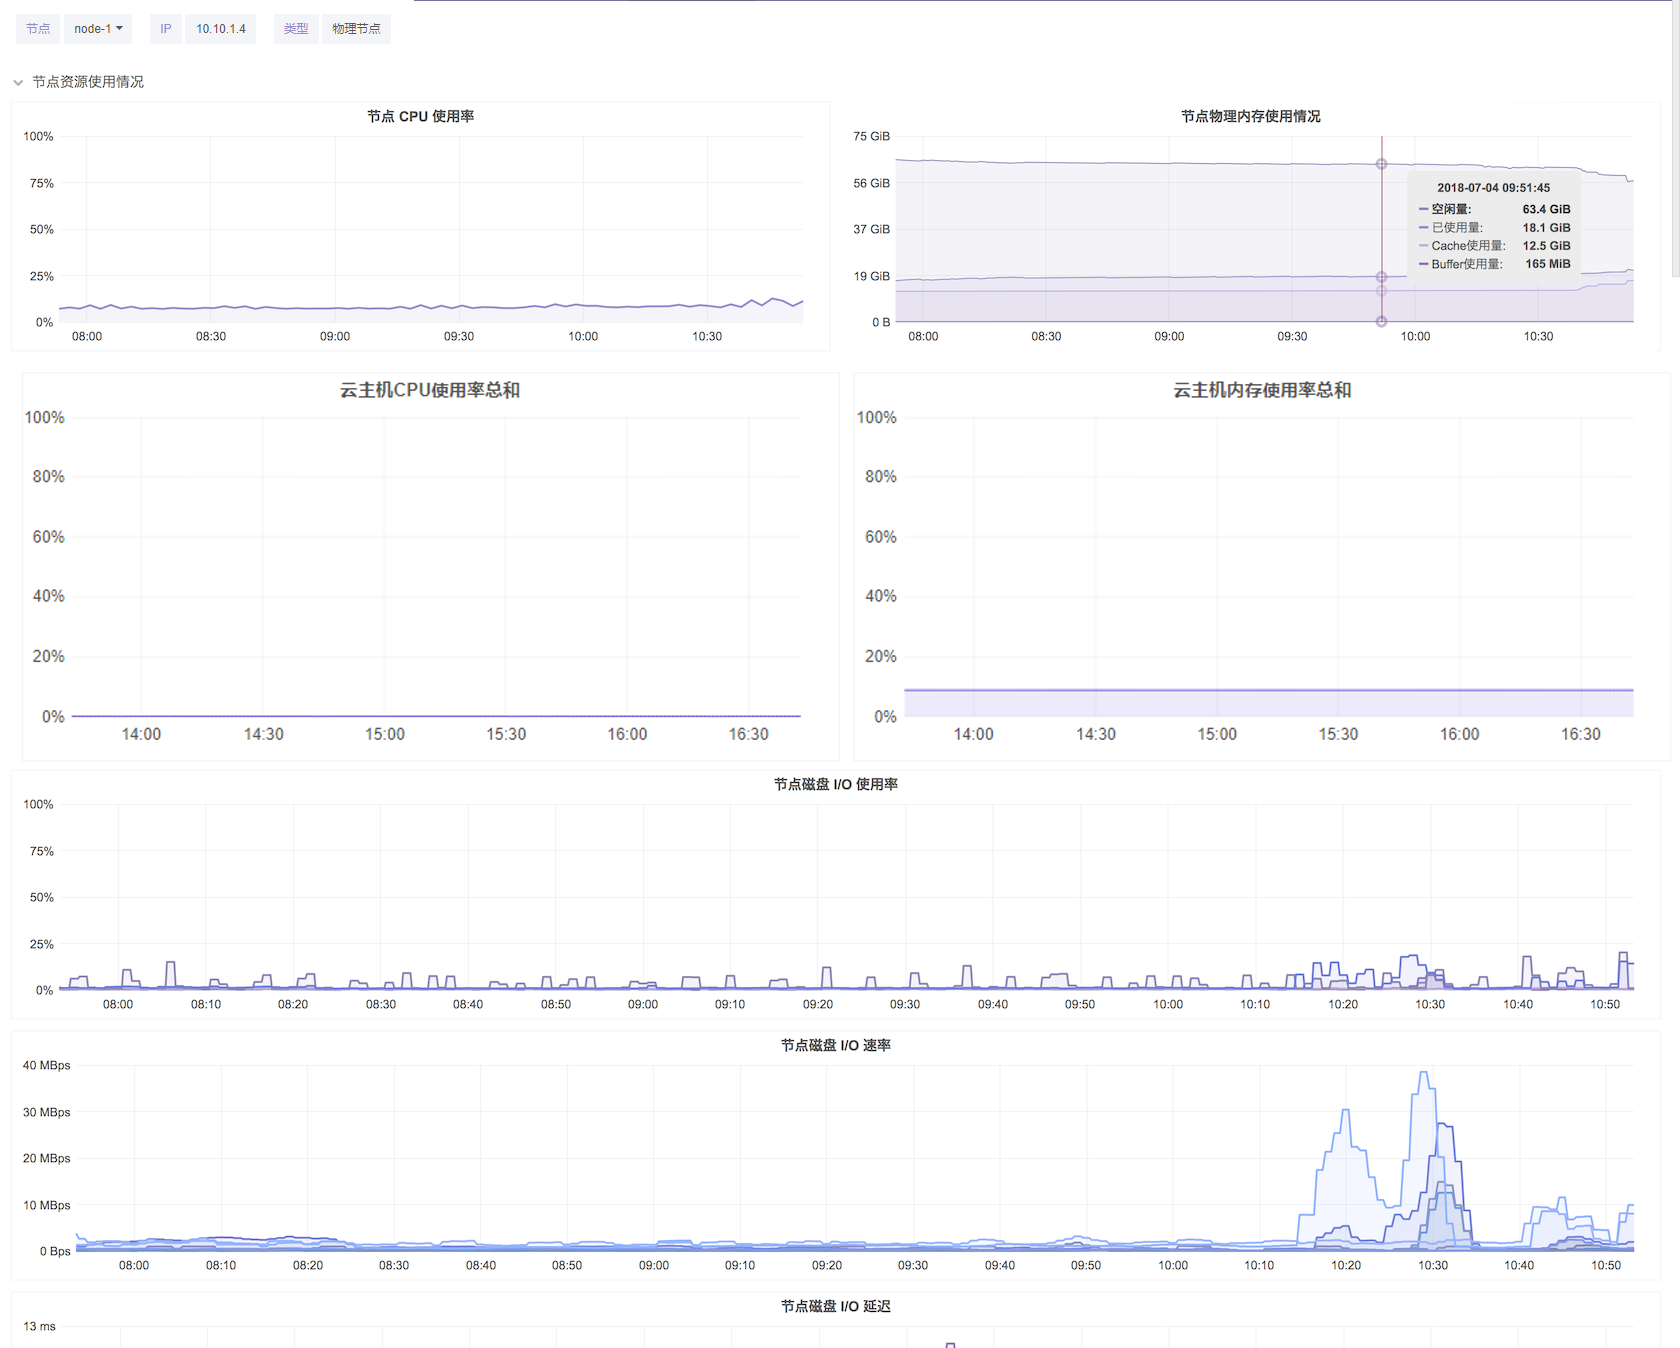The width and height of the screenshot is (1680, 1348).
Task: Click the 节点磁盘 I/O 使用率 panel title
Action: [835, 785]
